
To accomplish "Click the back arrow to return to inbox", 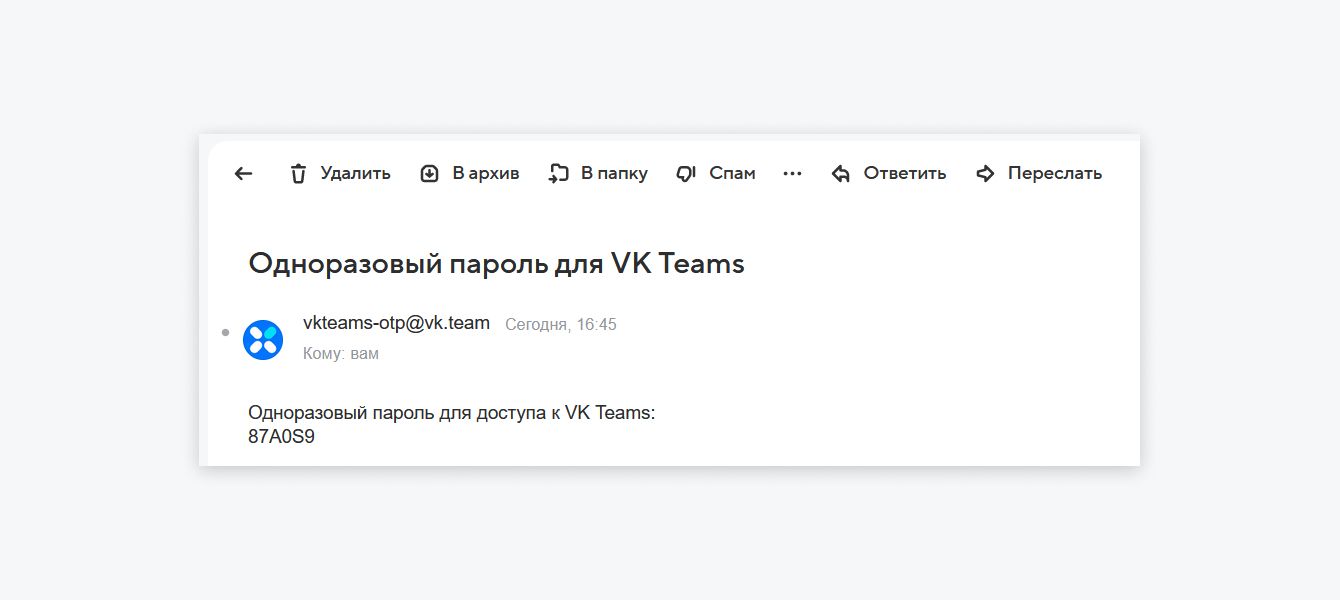I will pos(243,173).
